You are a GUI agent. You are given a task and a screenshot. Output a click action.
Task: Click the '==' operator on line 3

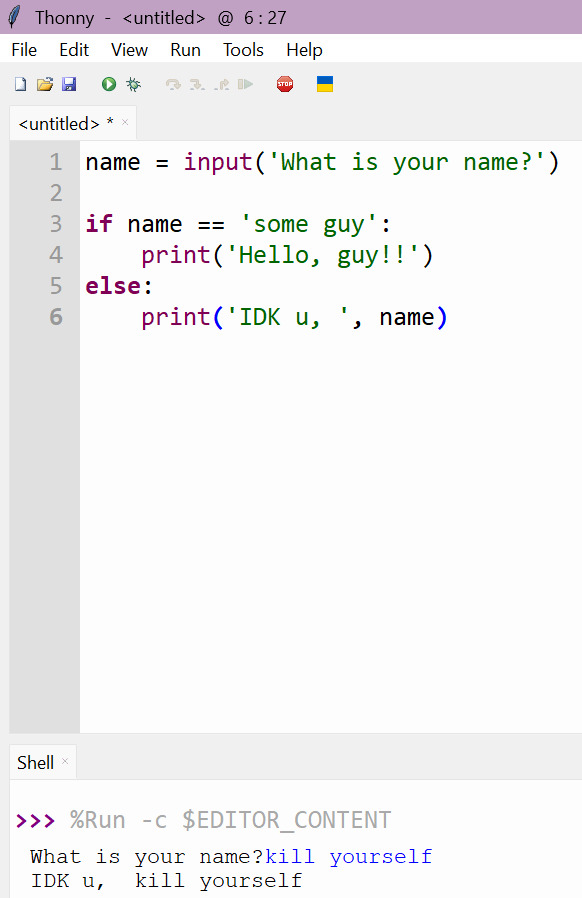[x=211, y=224]
